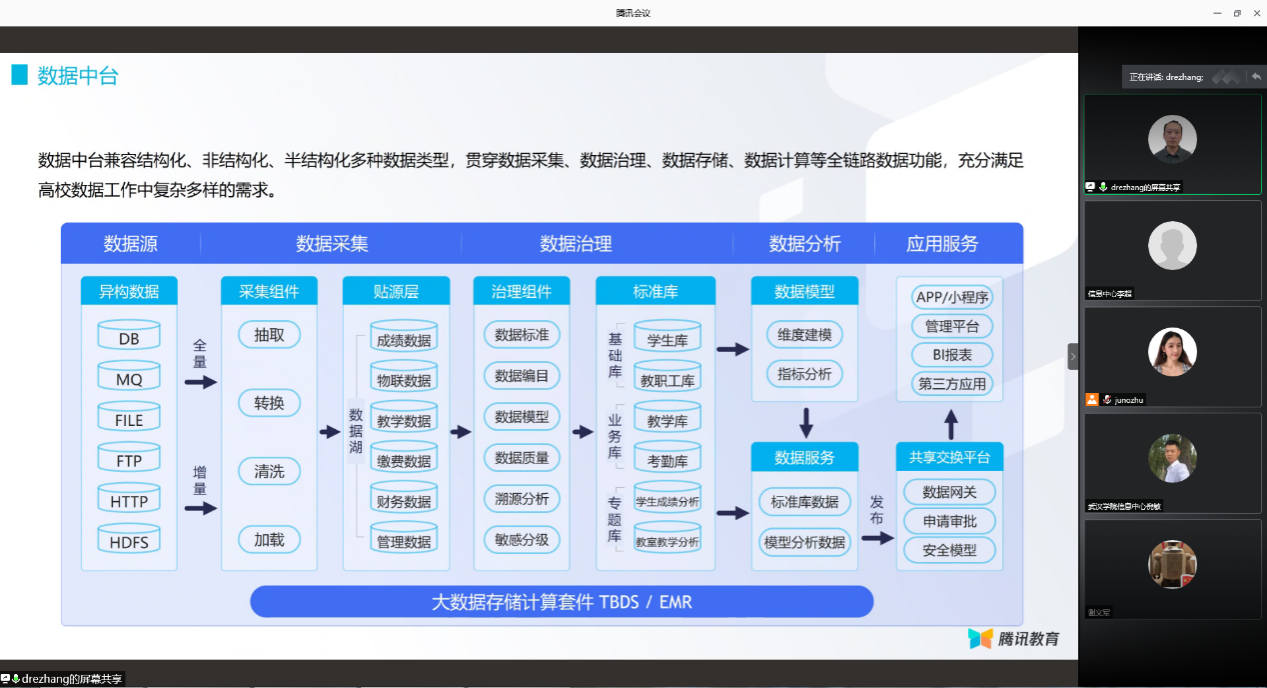Click the Tencent Education logo on slide

coord(1013,638)
